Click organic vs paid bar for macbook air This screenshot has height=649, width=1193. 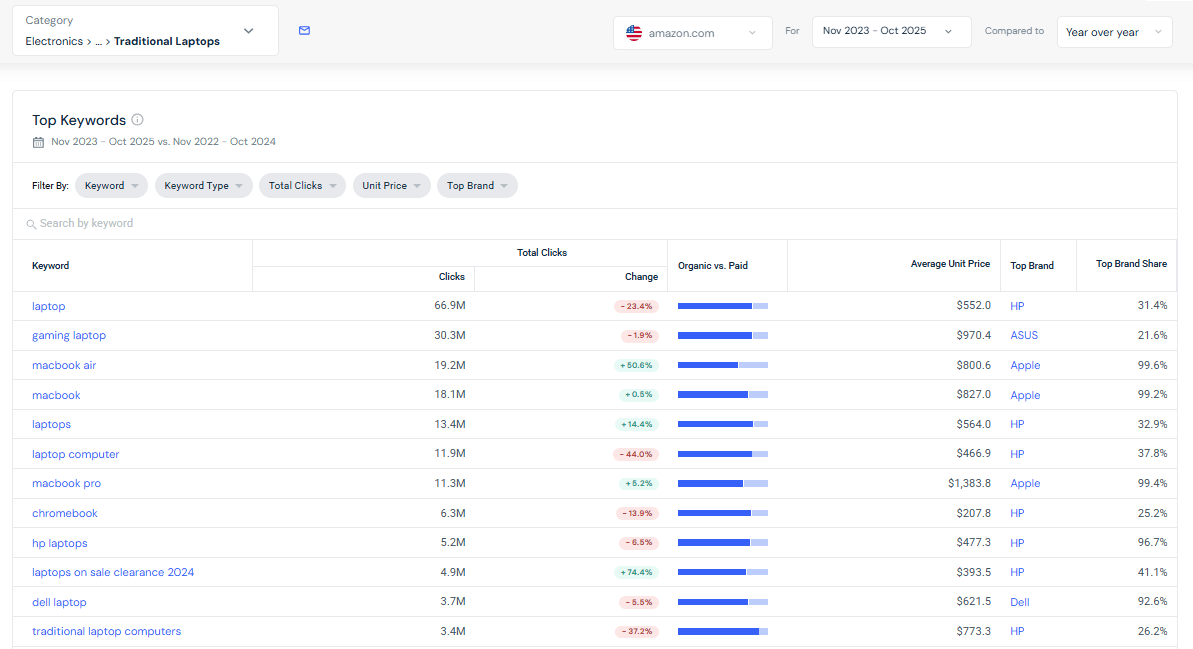[723, 365]
